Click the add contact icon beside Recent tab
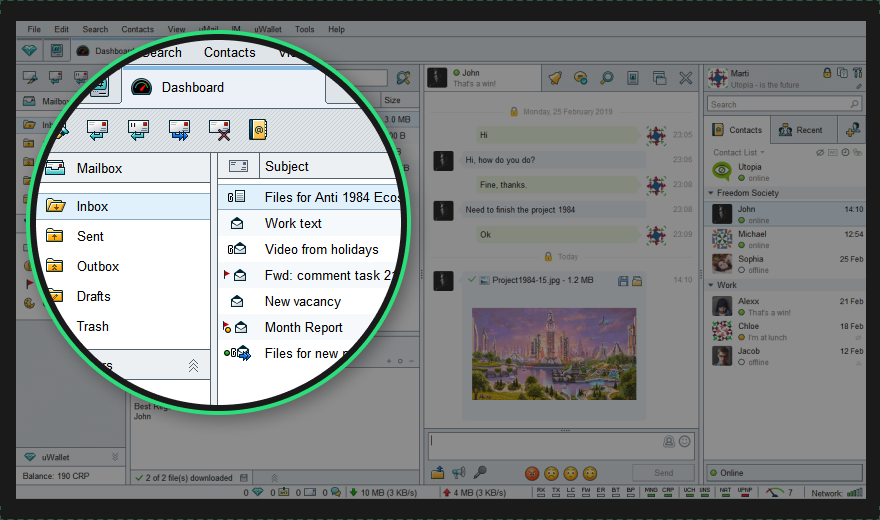This screenshot has width=880, height=520. [x=852, y=130]
